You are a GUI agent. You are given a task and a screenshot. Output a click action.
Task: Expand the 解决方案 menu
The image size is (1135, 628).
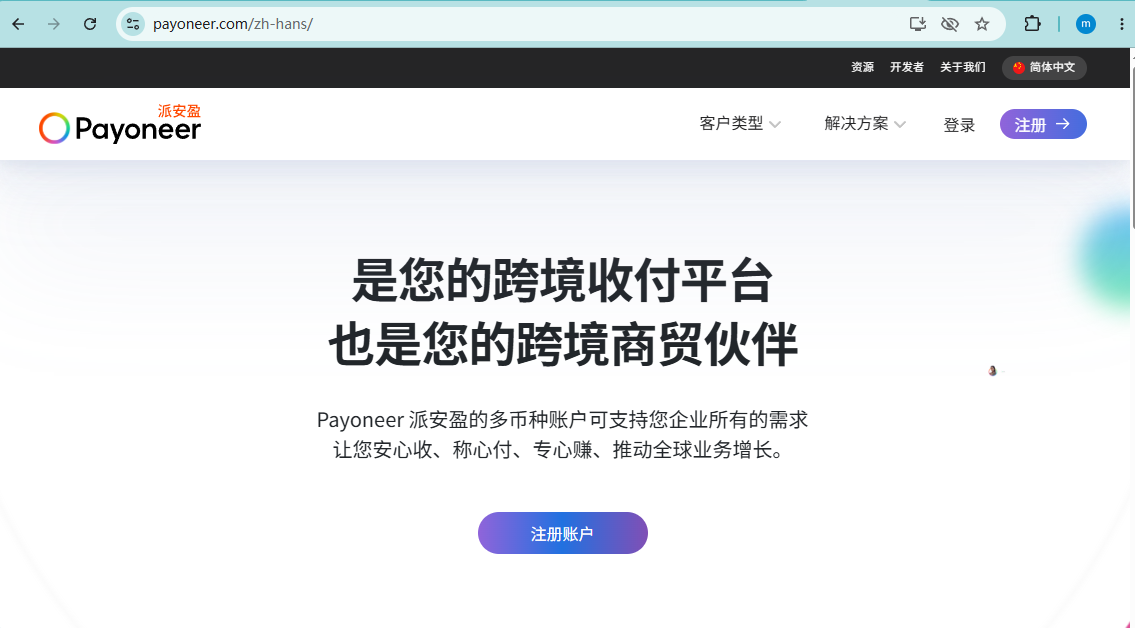click(865, 124)
